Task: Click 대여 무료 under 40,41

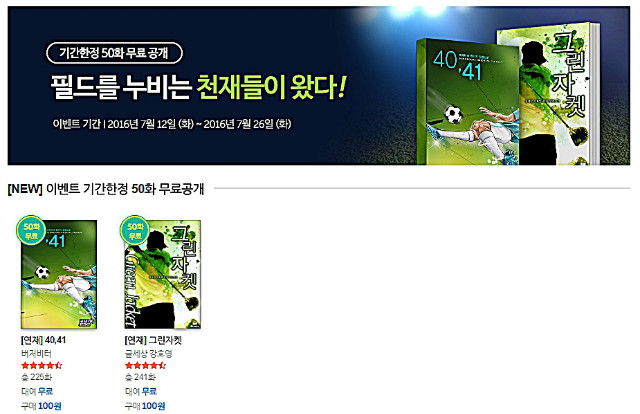Action: click(37, 391)
